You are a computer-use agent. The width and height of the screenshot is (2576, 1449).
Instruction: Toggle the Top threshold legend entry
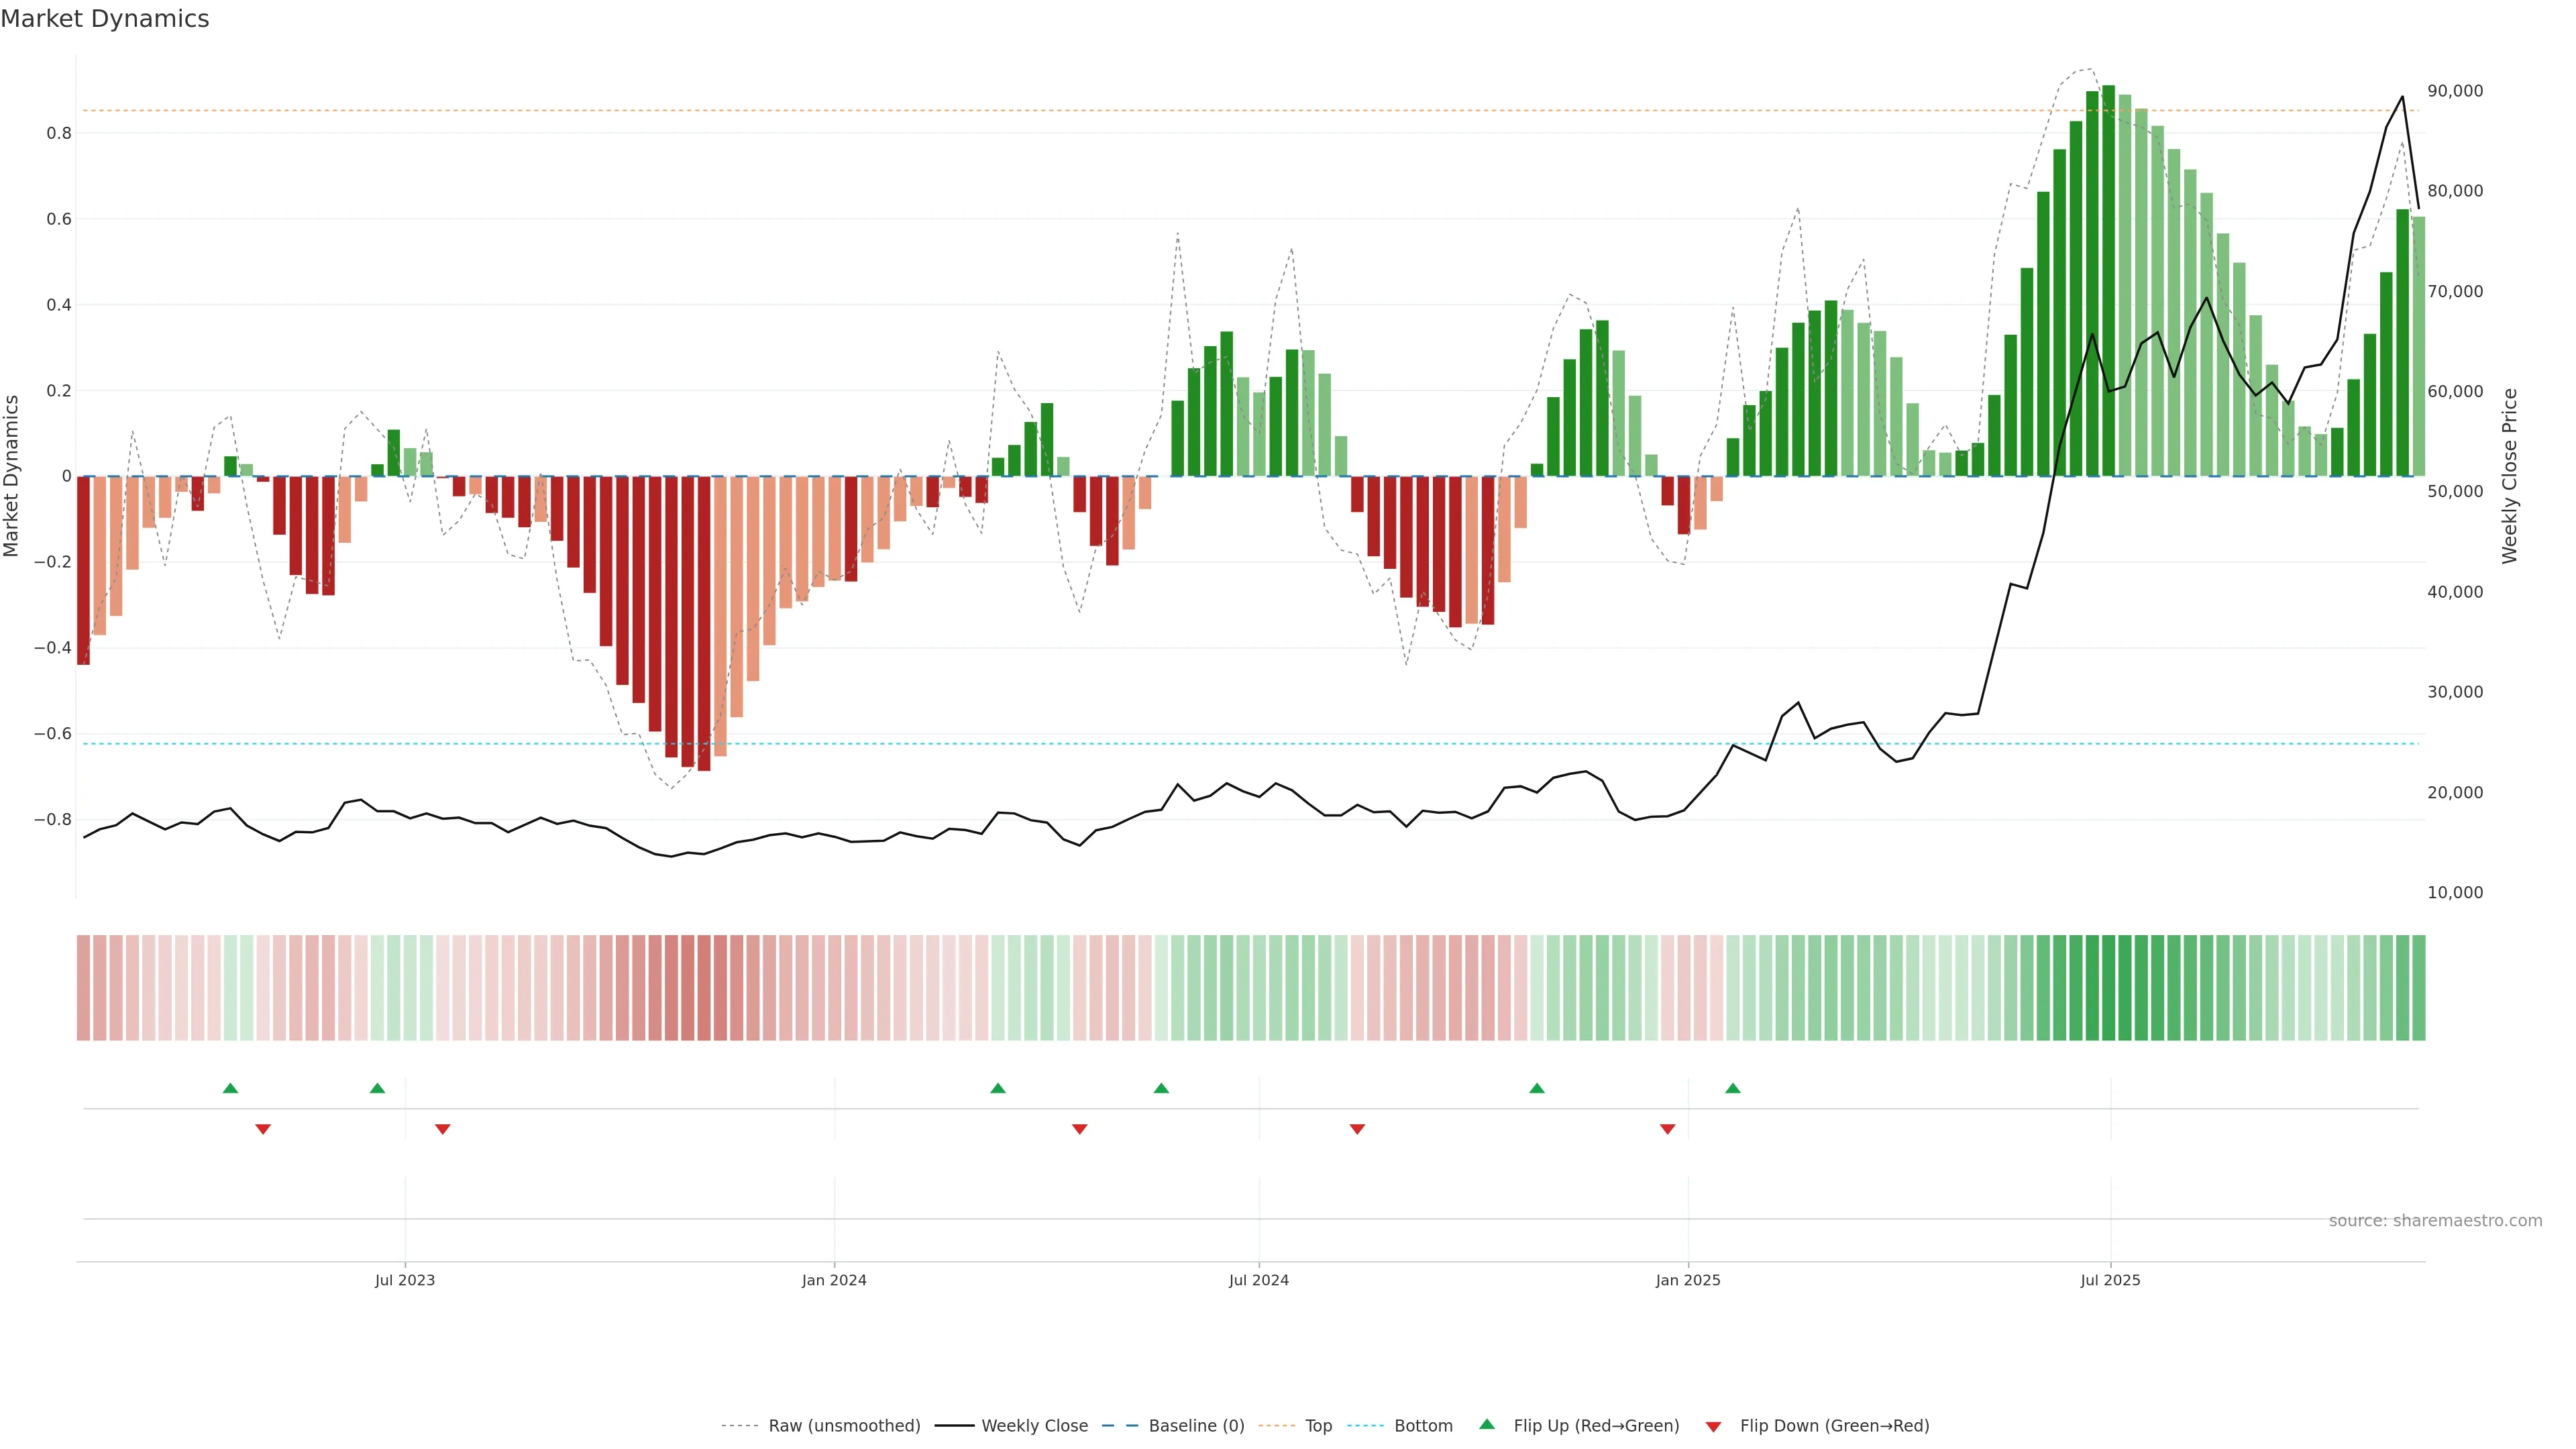[1318, 1426]
